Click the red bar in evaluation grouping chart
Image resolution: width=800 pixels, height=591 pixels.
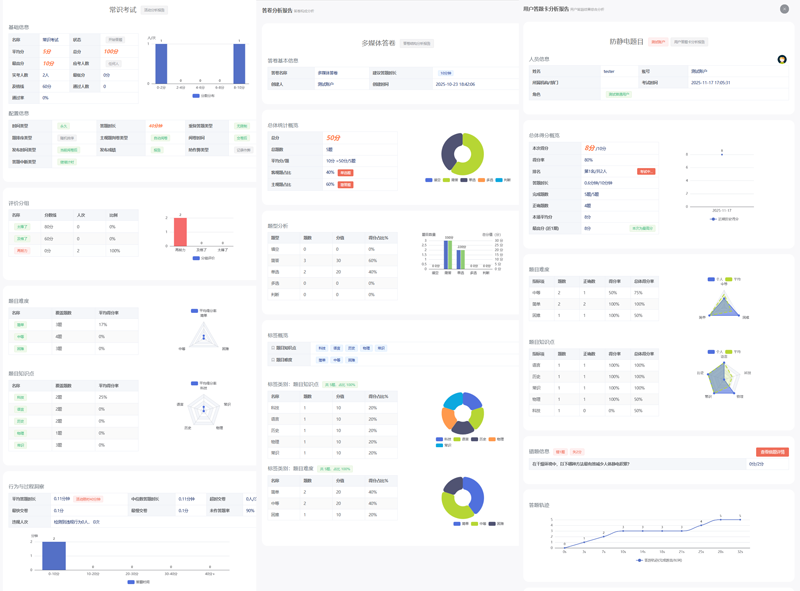[180, 232]
